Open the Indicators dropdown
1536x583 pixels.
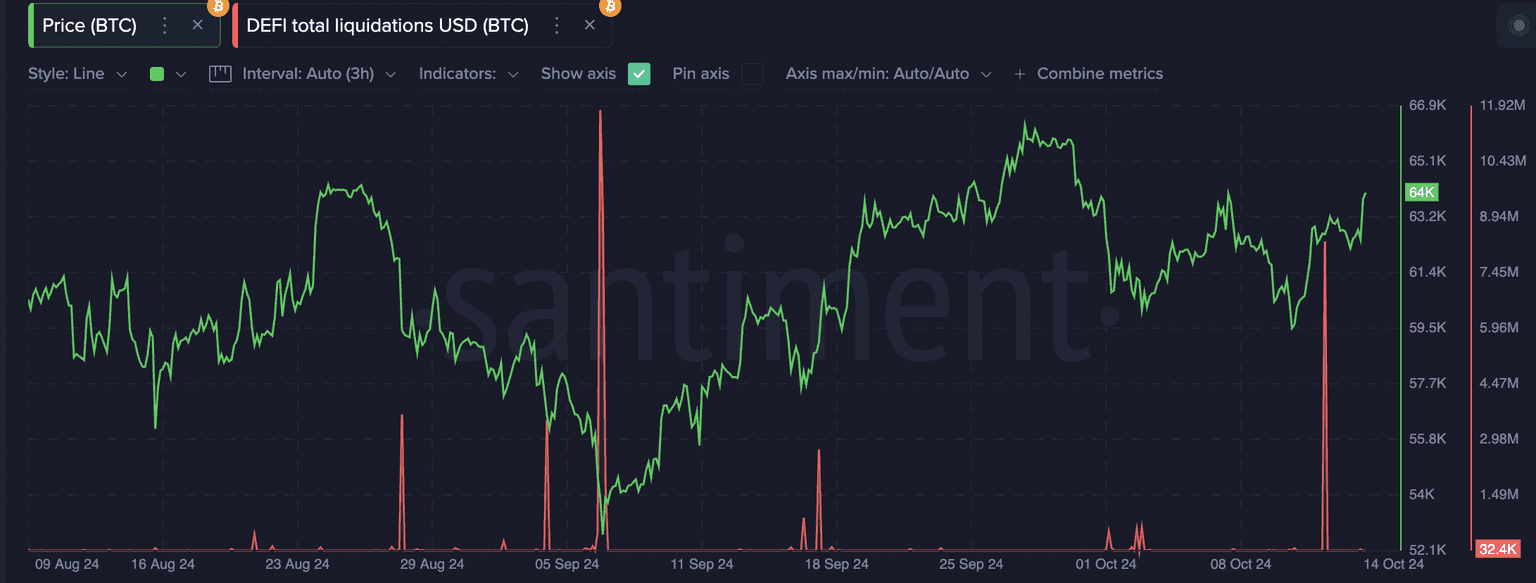[468, 74]
